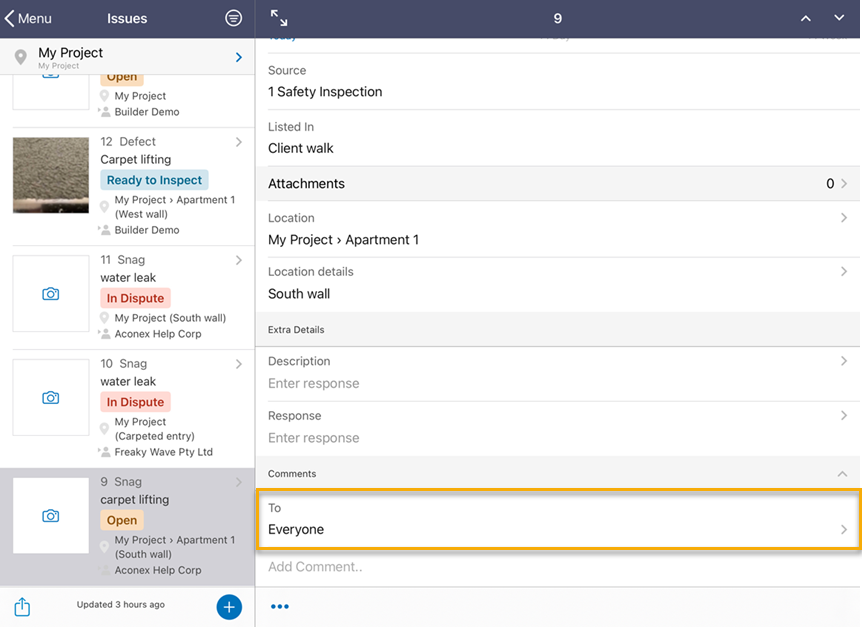The width and height of the screenshot is (862, 627).
Task: Add a new issue with plus button
Action: tap(229, 607)
